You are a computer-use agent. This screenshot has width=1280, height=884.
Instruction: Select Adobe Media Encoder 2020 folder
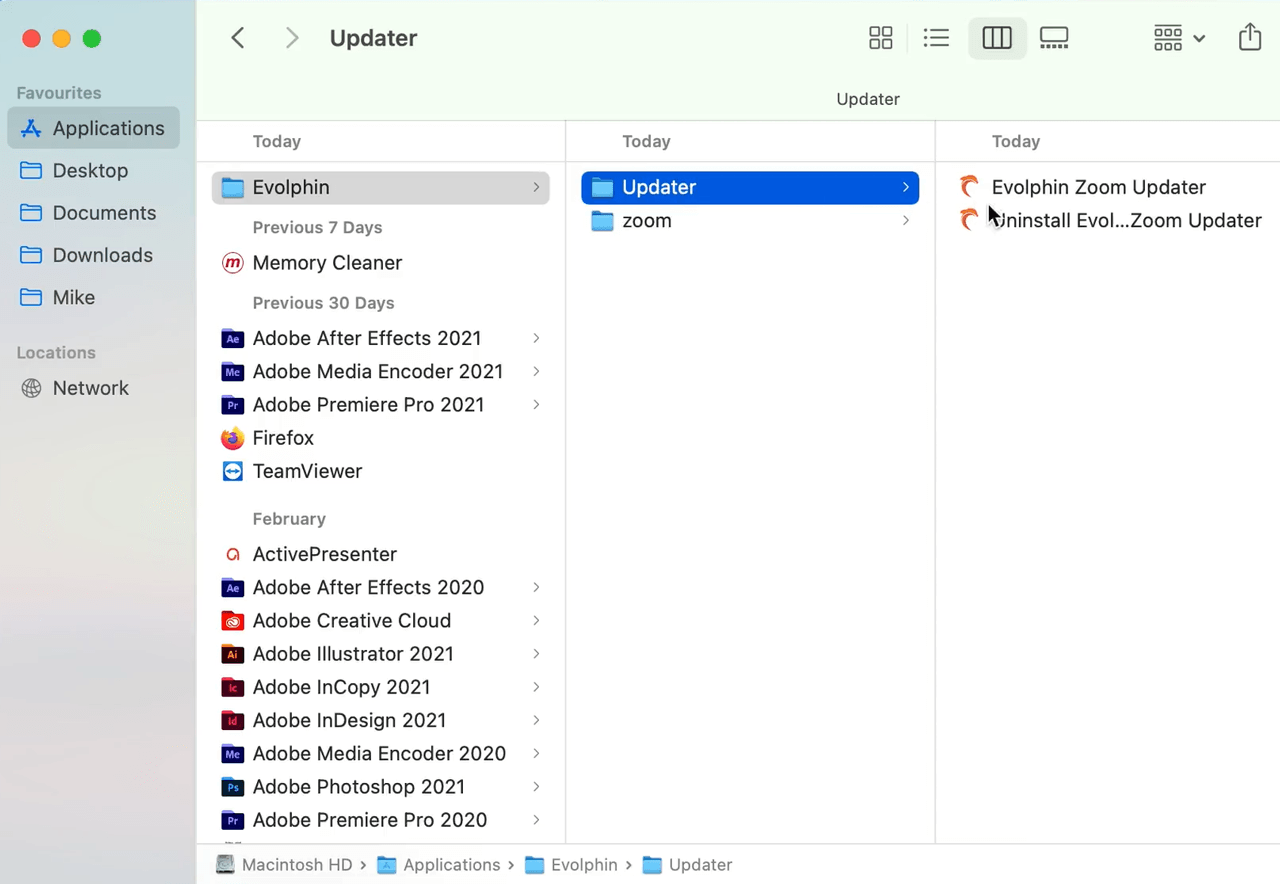click(x=380, y=753)
